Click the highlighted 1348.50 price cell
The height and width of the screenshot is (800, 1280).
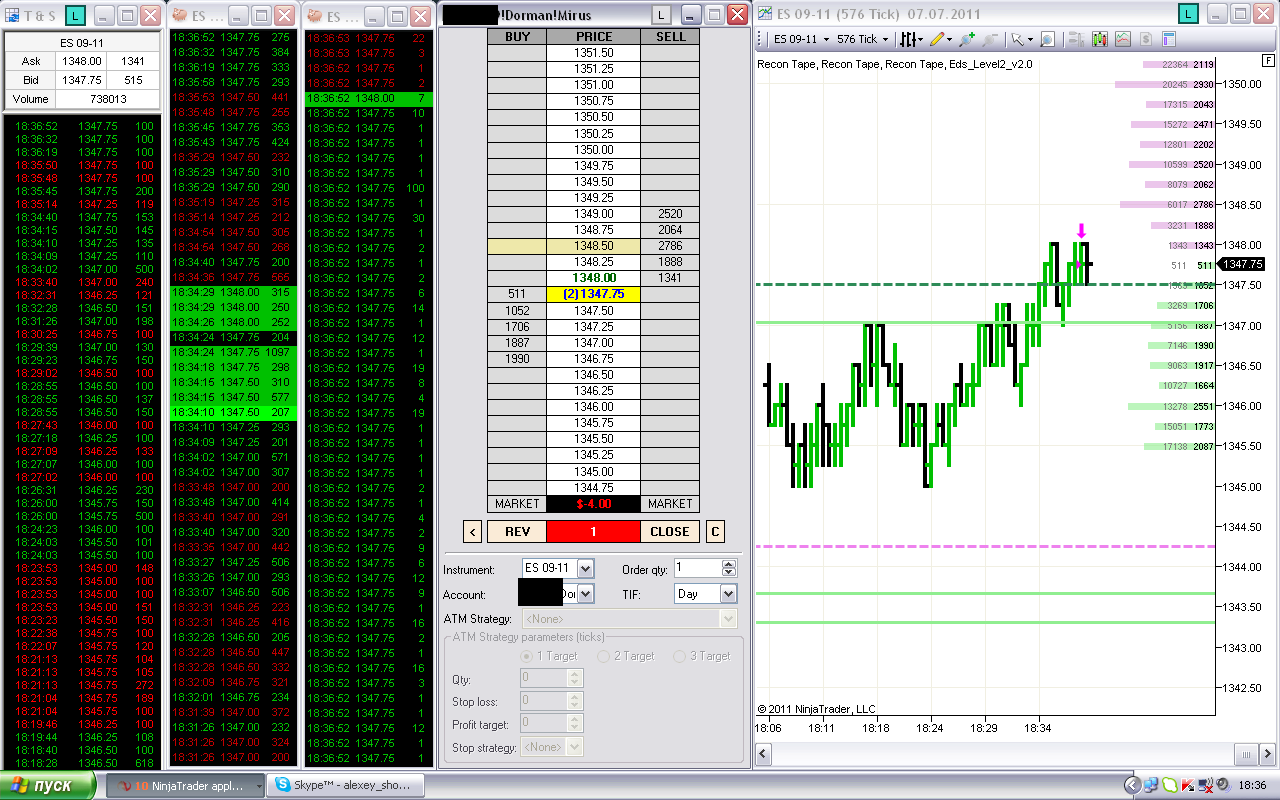click(594, 246)
